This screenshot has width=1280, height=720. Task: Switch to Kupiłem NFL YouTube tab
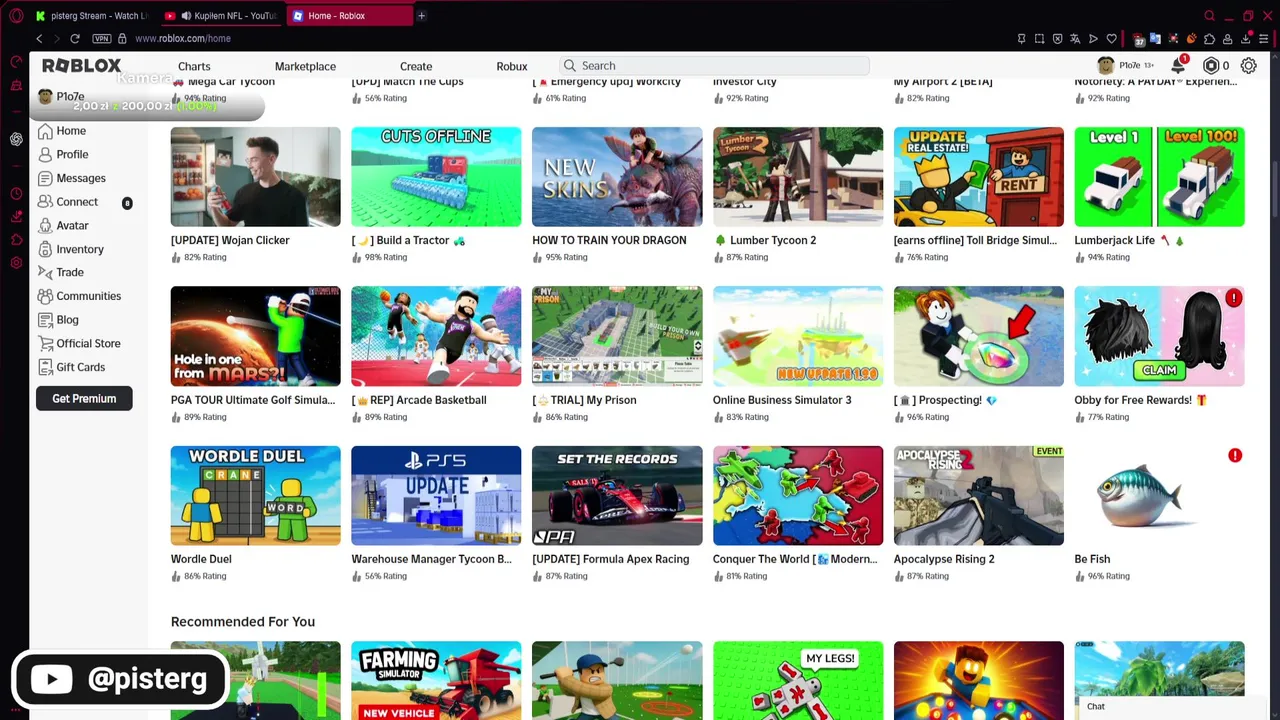click(x=222, y=15)
